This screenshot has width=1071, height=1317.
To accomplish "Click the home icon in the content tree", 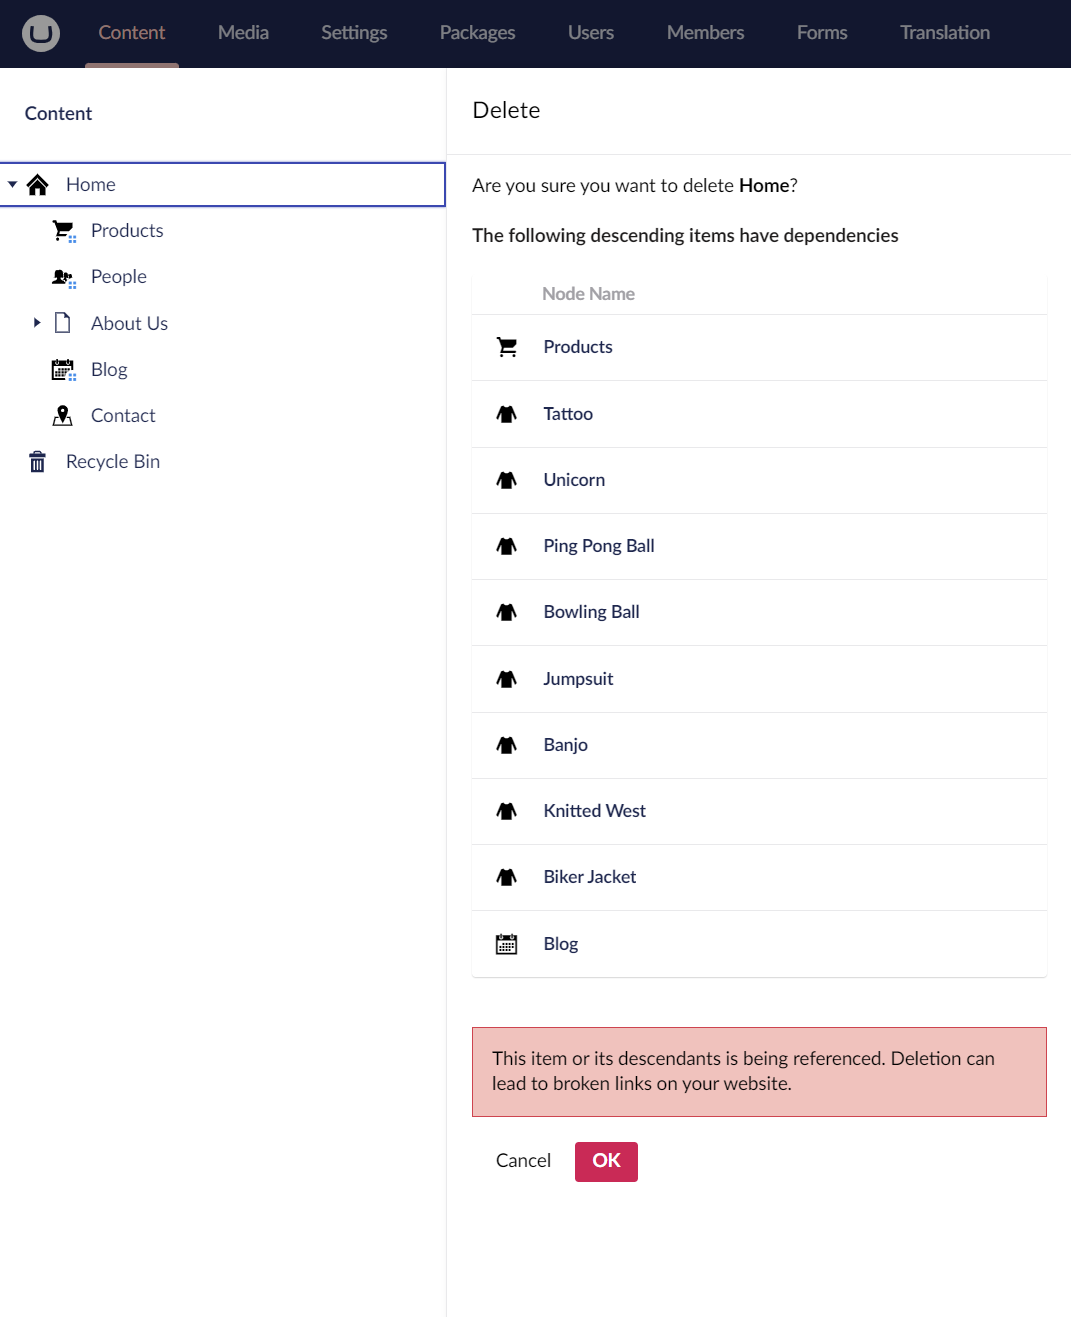I will (x=37, y=184).
